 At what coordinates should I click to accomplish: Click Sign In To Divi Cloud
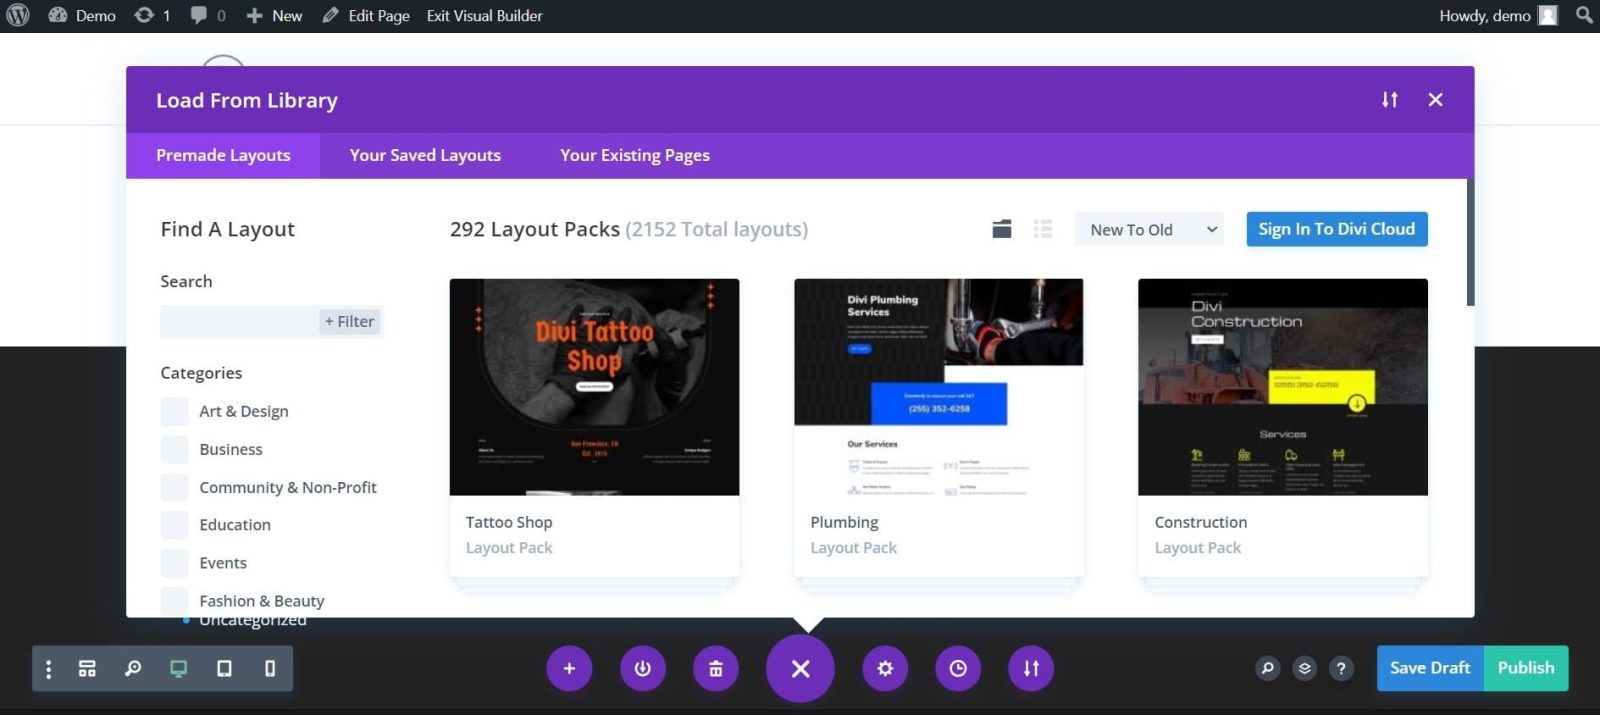1336,229
